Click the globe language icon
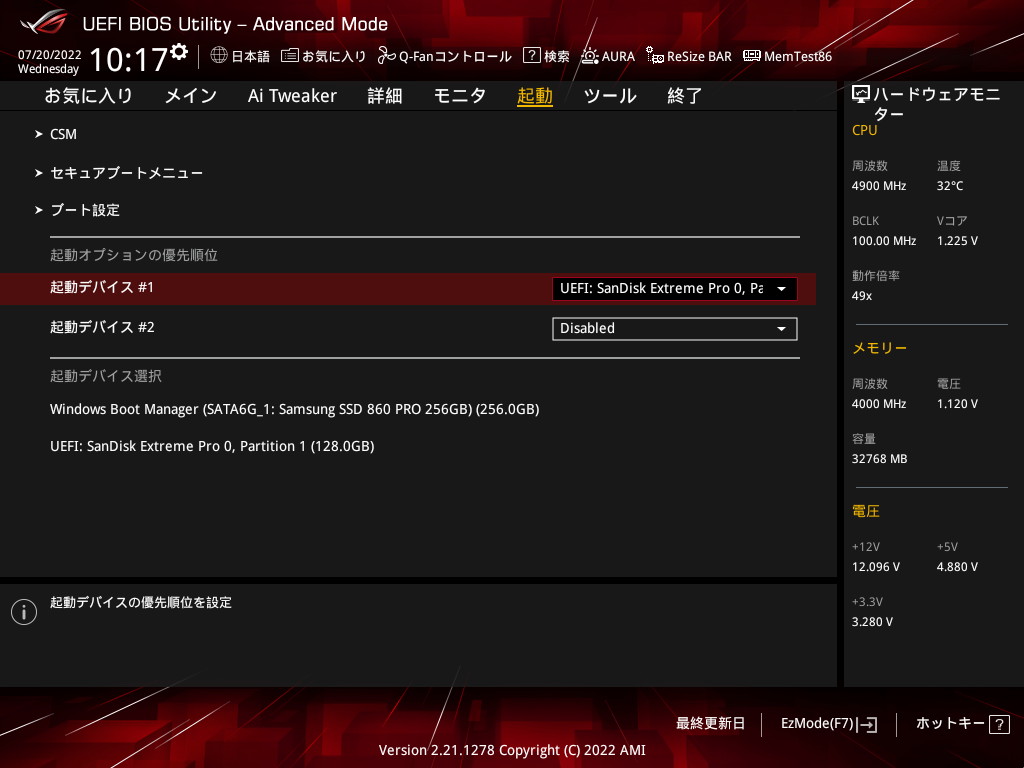The image size is (1024, 768). 219,56
